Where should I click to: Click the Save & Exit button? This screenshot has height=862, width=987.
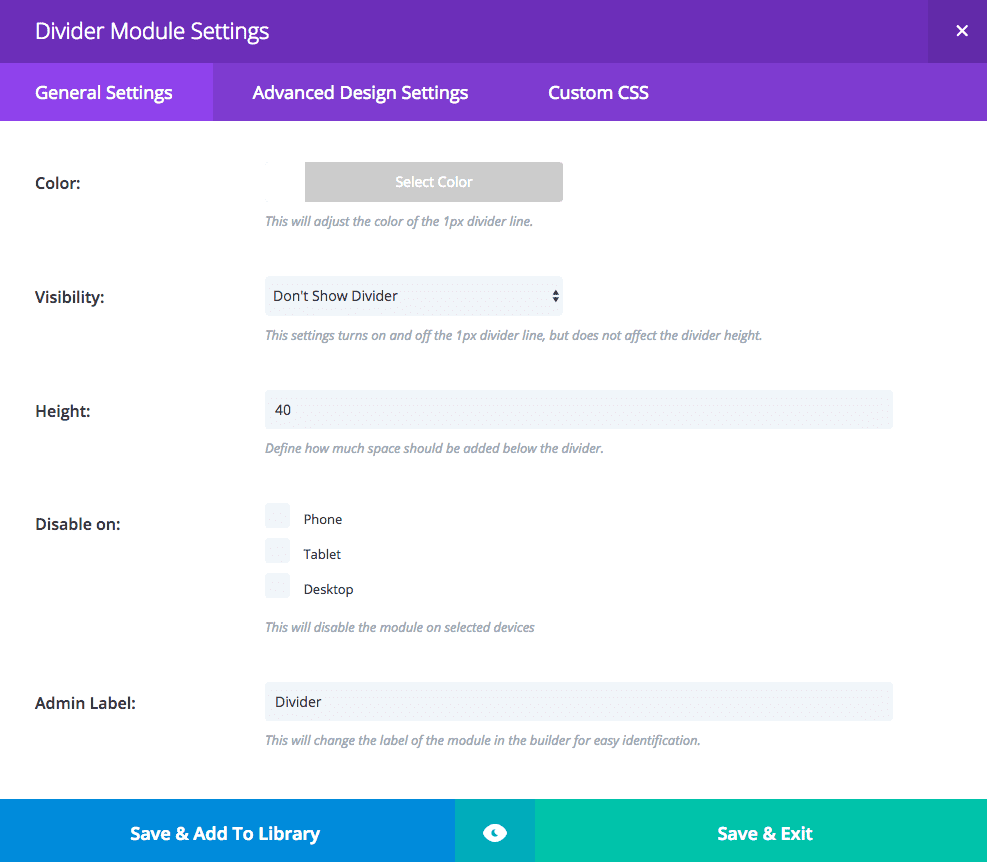[x=765, y=833]
